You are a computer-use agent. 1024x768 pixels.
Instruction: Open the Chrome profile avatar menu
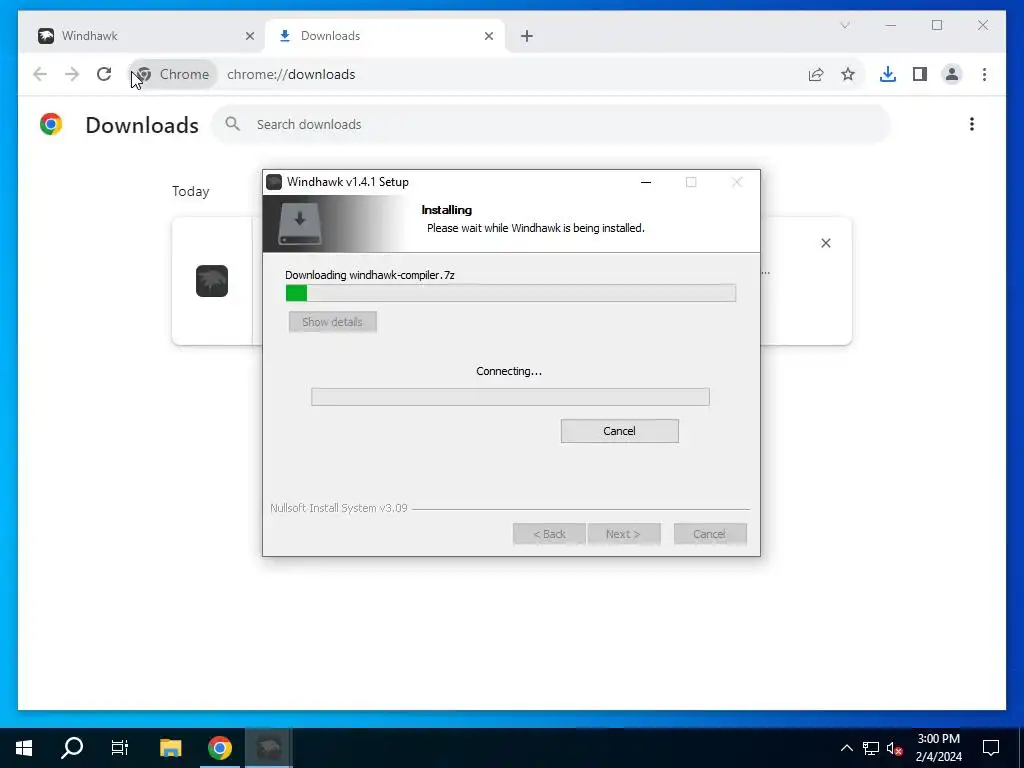[952, 74]
